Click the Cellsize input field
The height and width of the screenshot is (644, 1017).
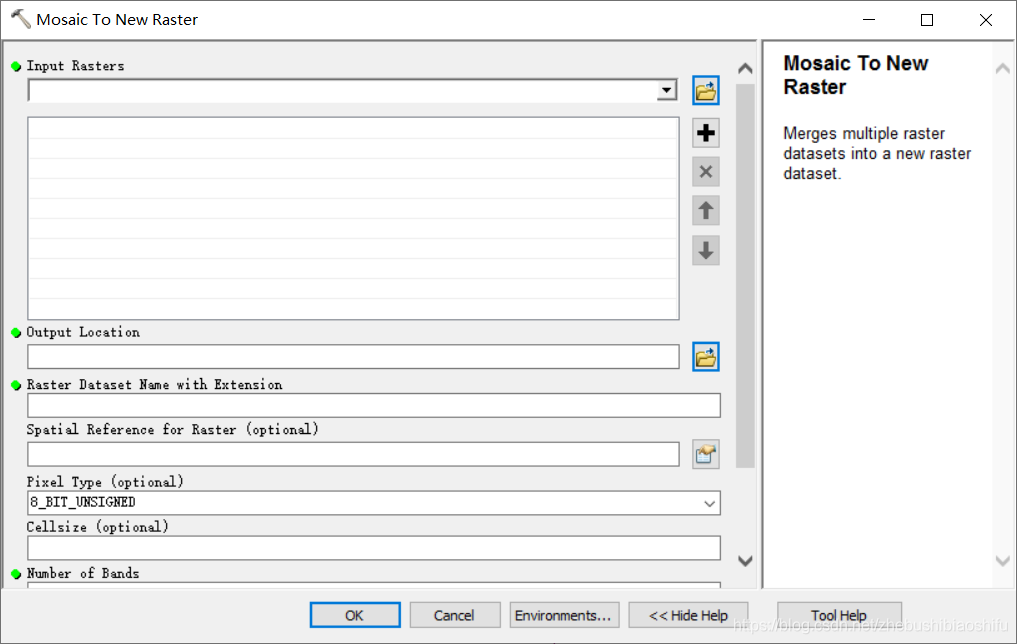pos(374,548)
